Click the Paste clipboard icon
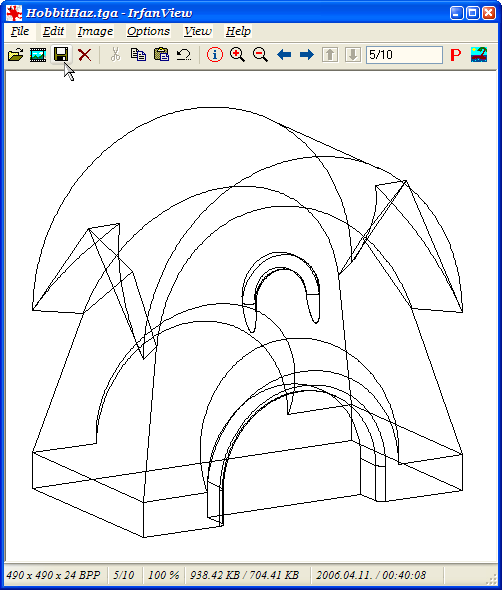The image size is (502, 590). pos(161,55)
